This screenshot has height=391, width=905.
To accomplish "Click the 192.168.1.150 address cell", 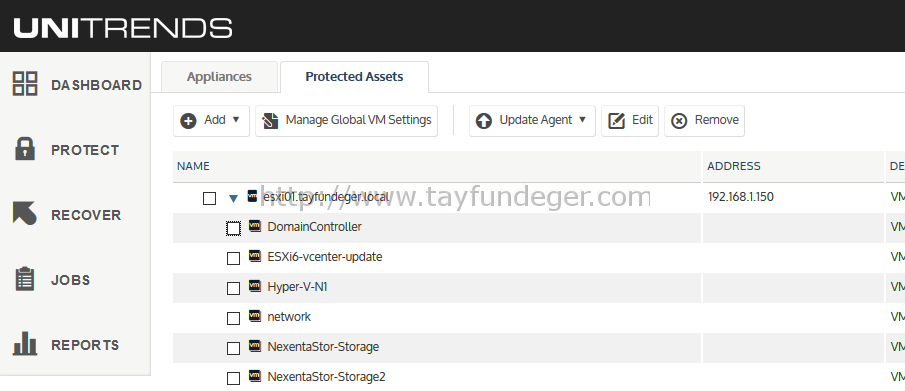I will (x=741, y=197).
